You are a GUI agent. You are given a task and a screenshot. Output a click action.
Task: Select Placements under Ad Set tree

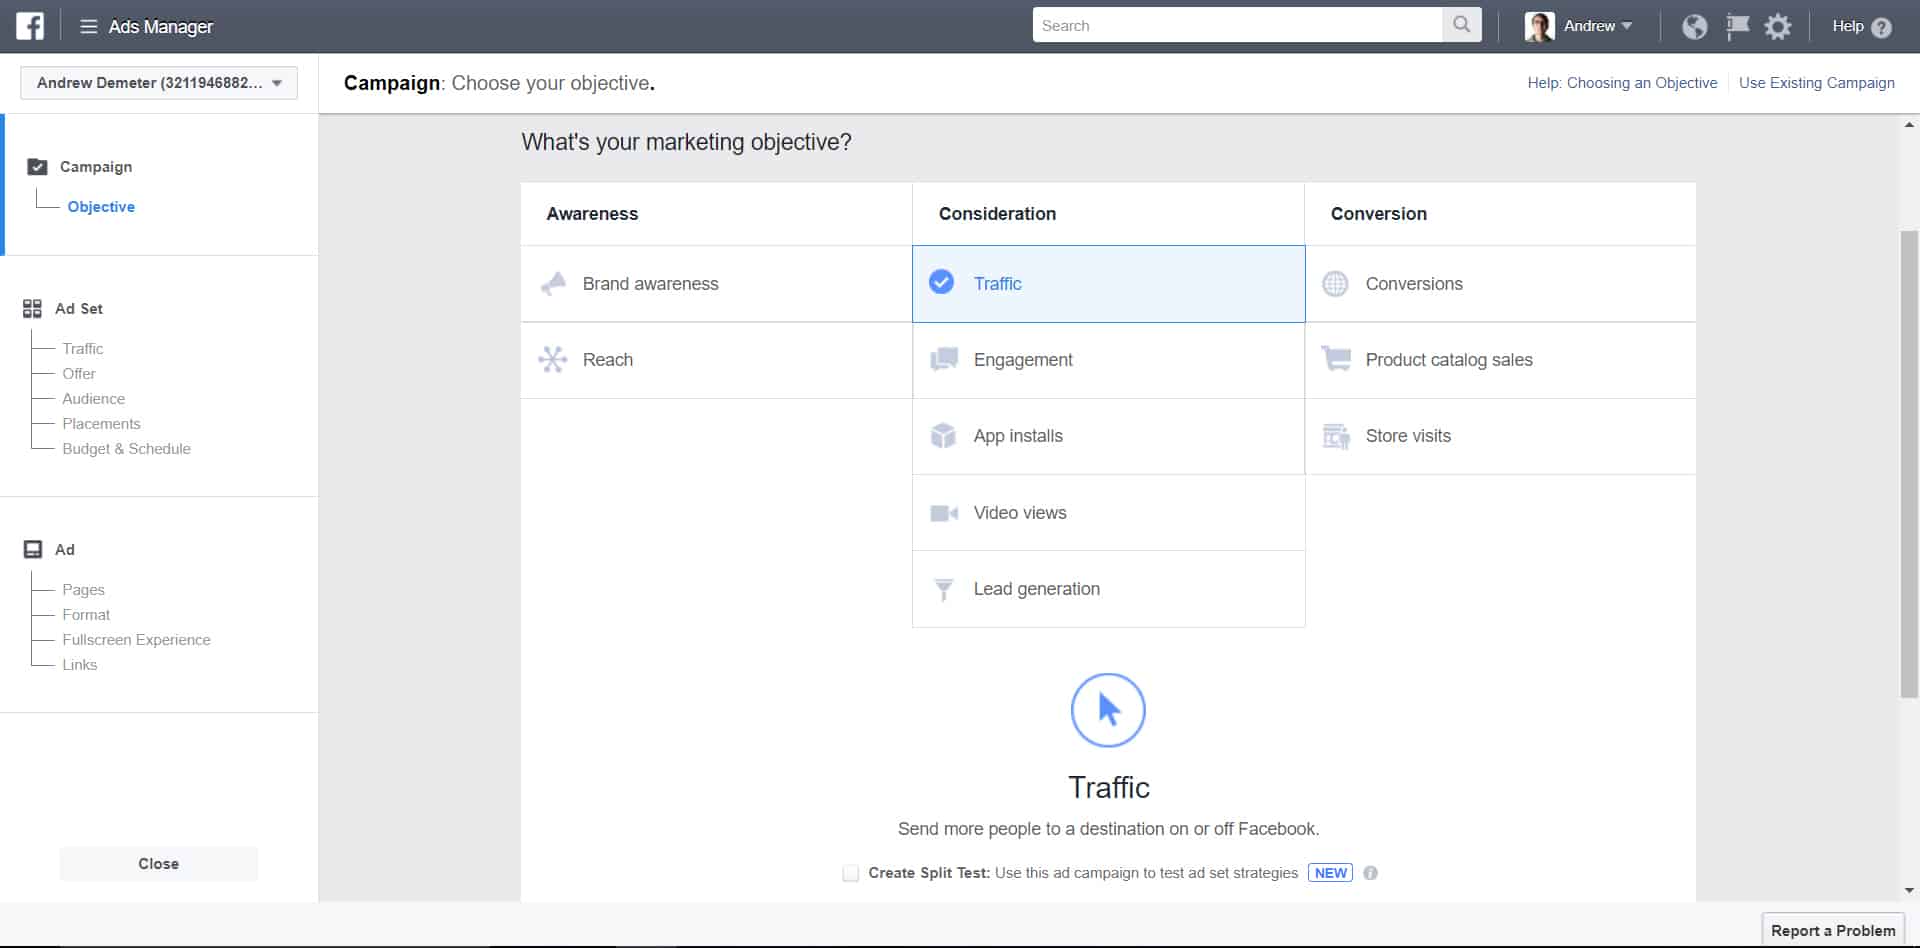(101, 424)
